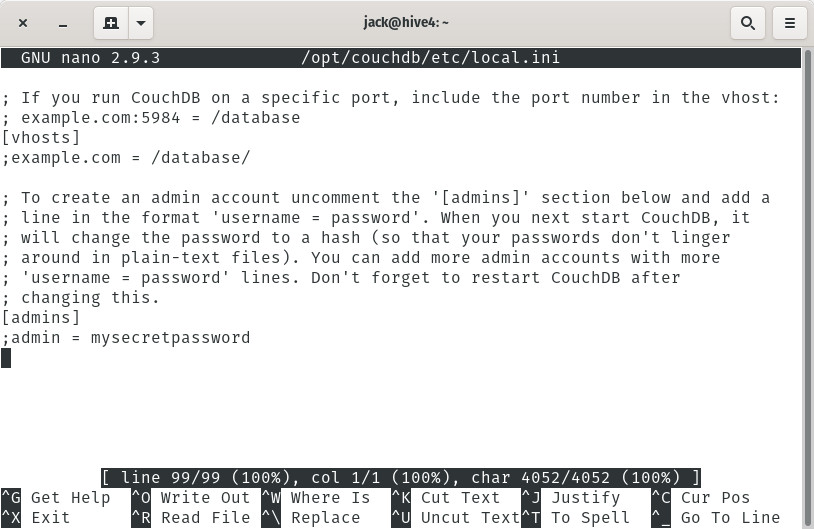Click the ^G Get Help shortcut
The height and width of the screenshot is (529, 814).
point(56,498)
